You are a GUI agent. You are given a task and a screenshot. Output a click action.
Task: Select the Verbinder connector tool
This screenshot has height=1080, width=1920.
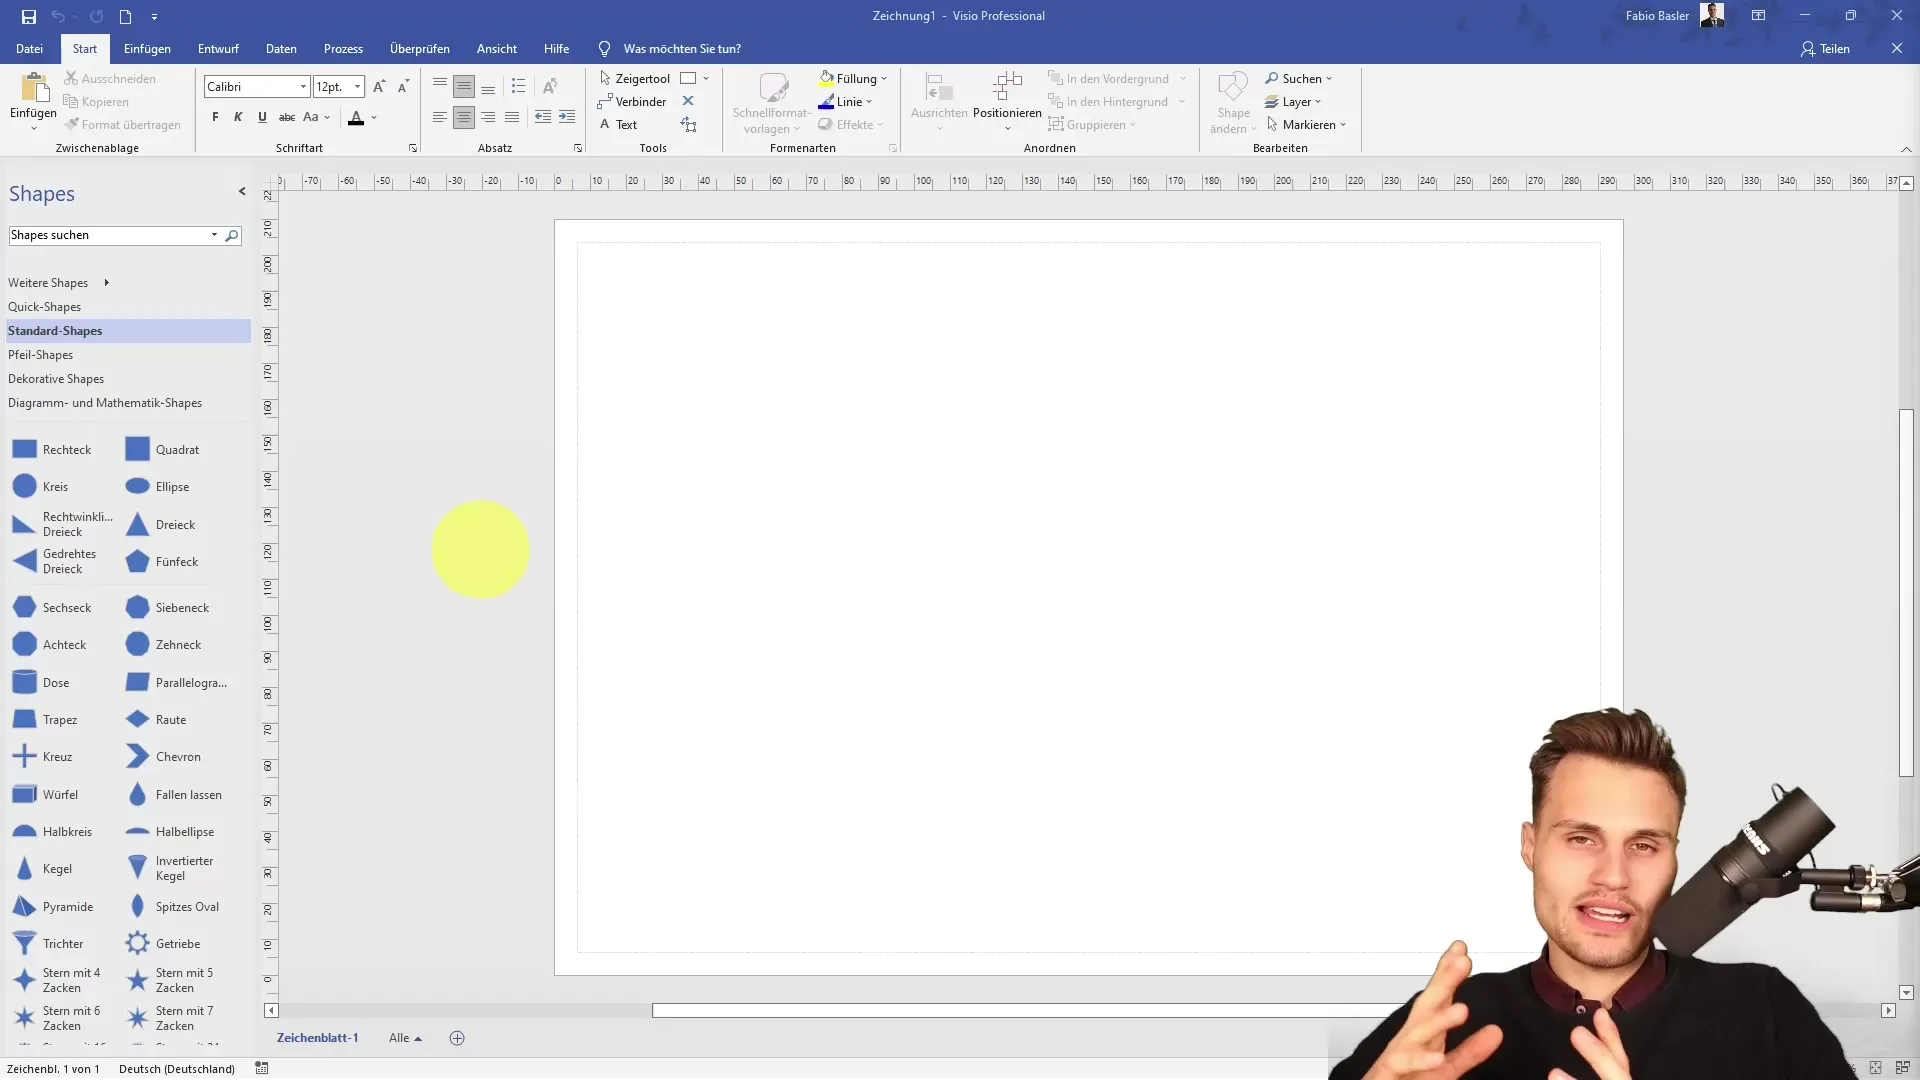coord(632,101)
